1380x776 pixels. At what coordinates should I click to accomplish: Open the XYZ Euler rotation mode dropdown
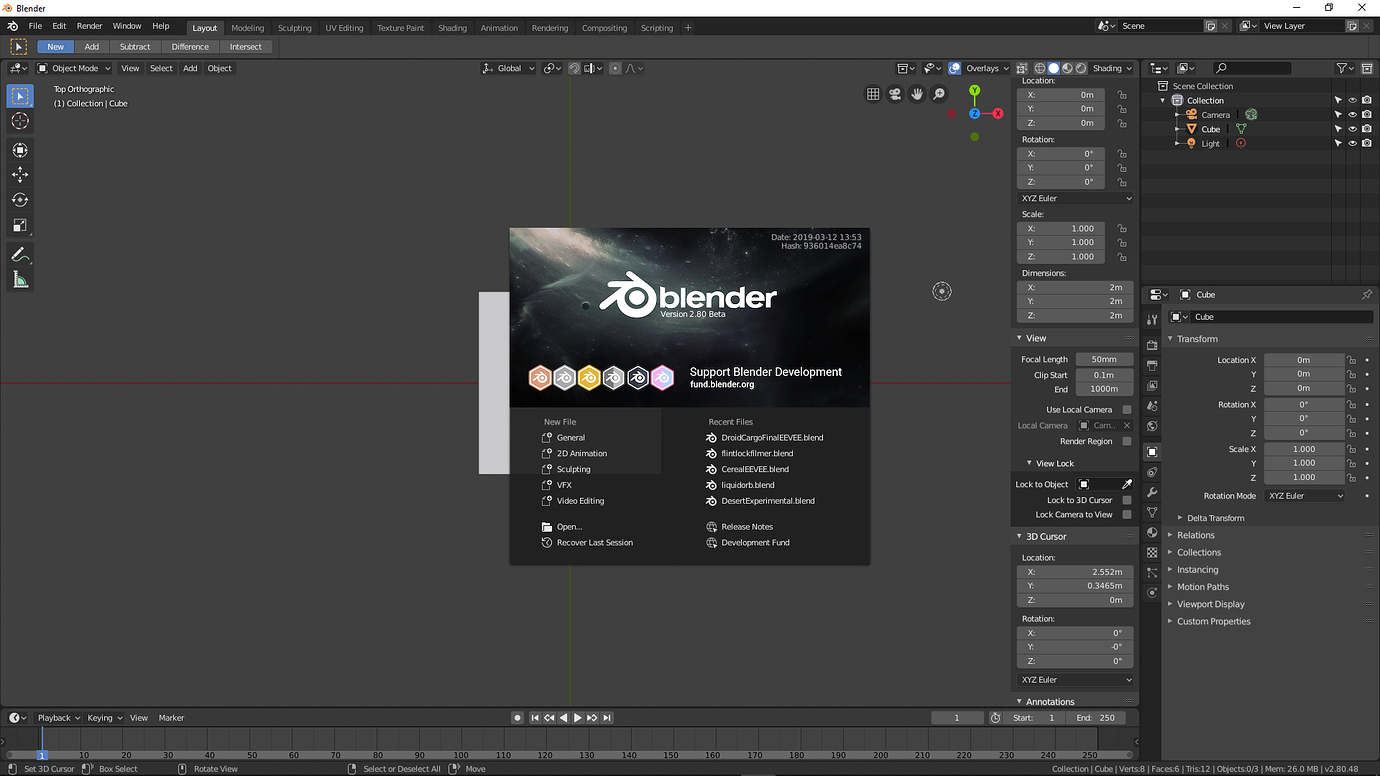1305,495
